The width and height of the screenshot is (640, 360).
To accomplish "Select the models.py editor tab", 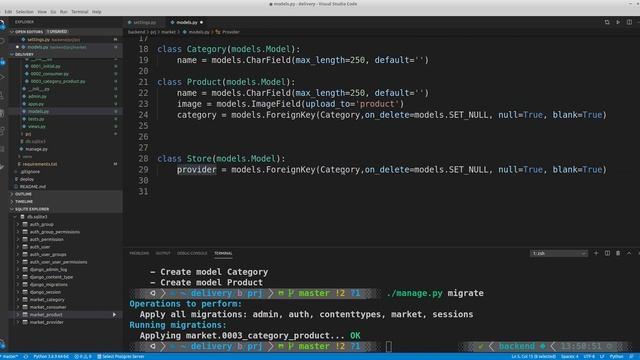I will tap(187, 22).
